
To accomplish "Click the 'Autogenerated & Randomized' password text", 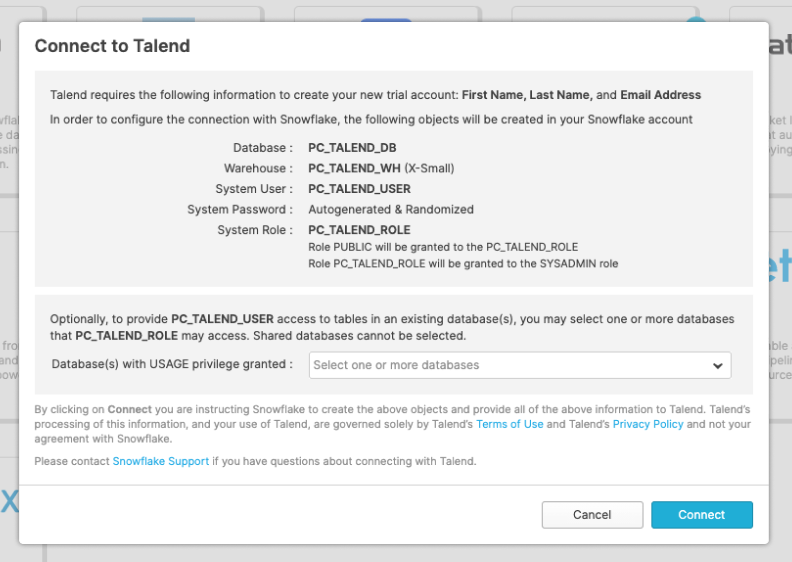I will [391, 210].
